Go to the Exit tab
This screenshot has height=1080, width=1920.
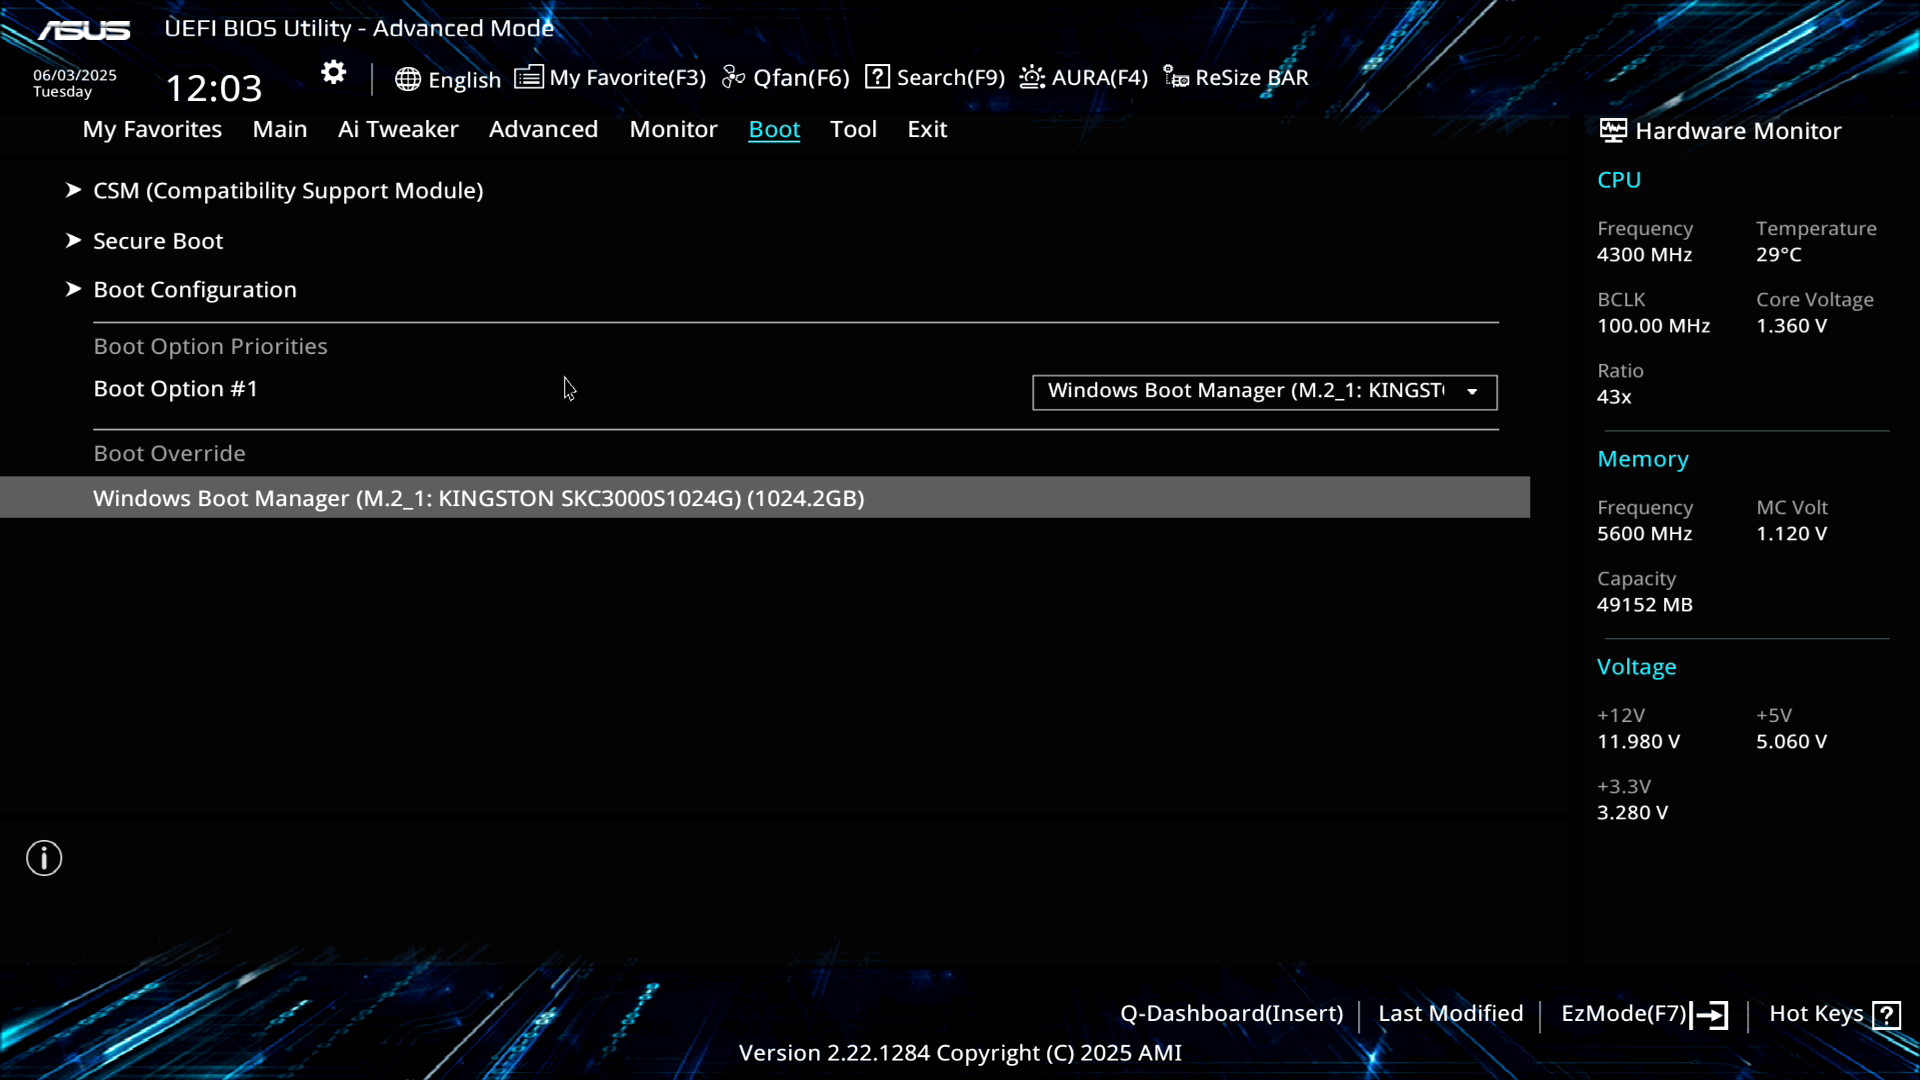tap(926, 129)
